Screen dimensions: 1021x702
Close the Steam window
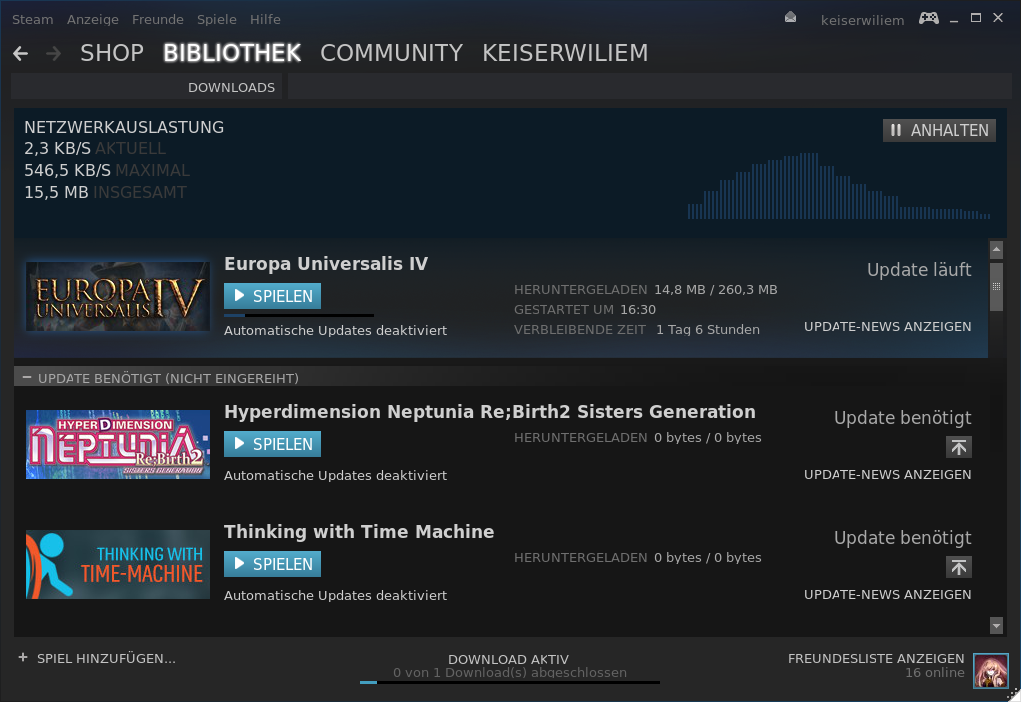coord(998,18)
